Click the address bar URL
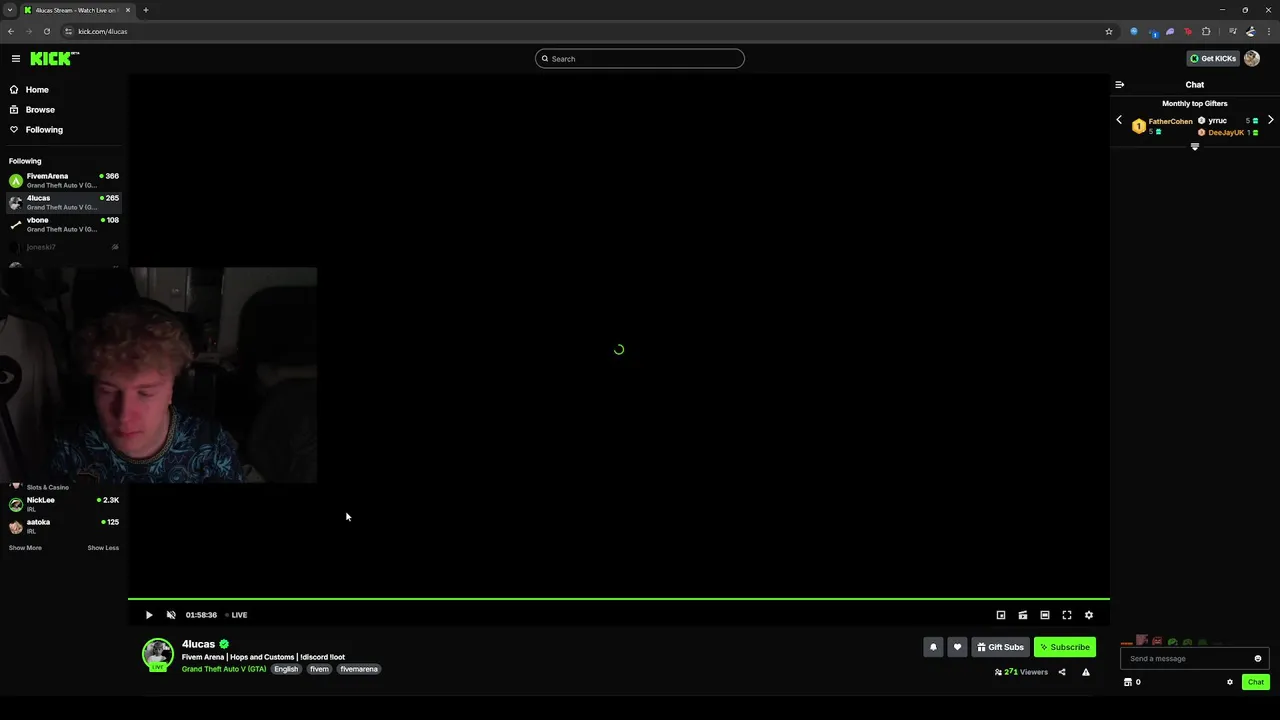The width and height of the screenshot is (1280, 720). [102, 31]
